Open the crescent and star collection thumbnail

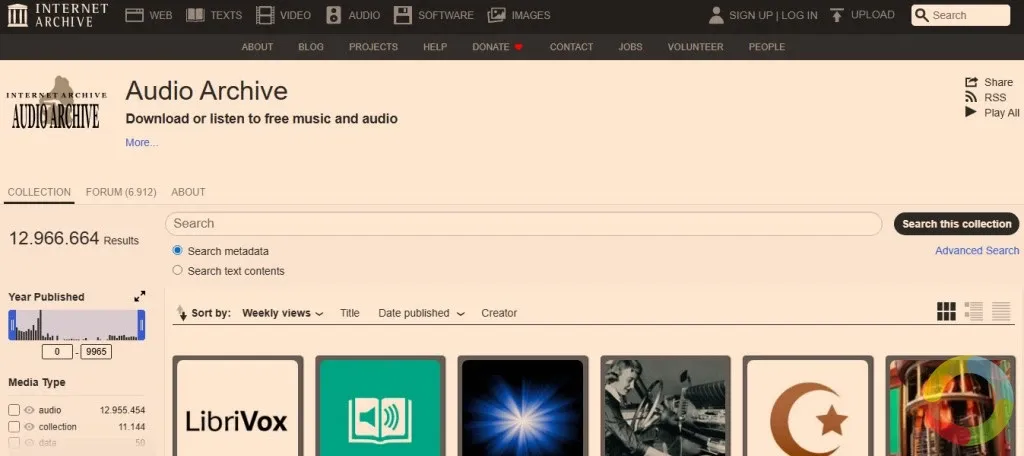pyautogui.click(x=808, y=406)
